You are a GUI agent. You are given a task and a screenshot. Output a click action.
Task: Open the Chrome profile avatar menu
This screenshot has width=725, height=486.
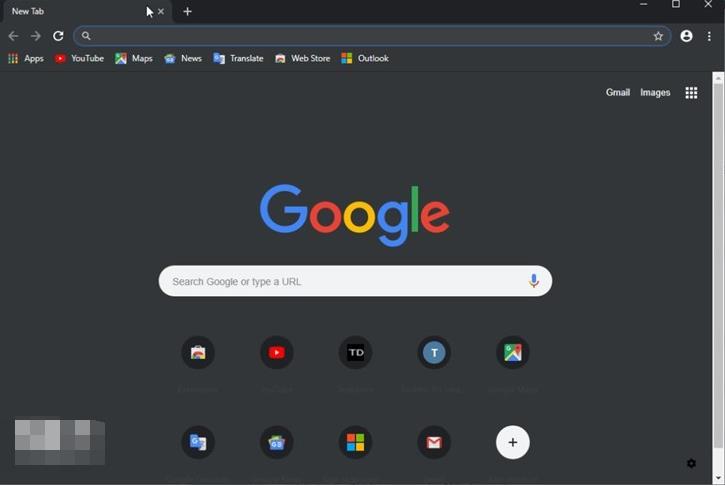(x=686, y=36)
